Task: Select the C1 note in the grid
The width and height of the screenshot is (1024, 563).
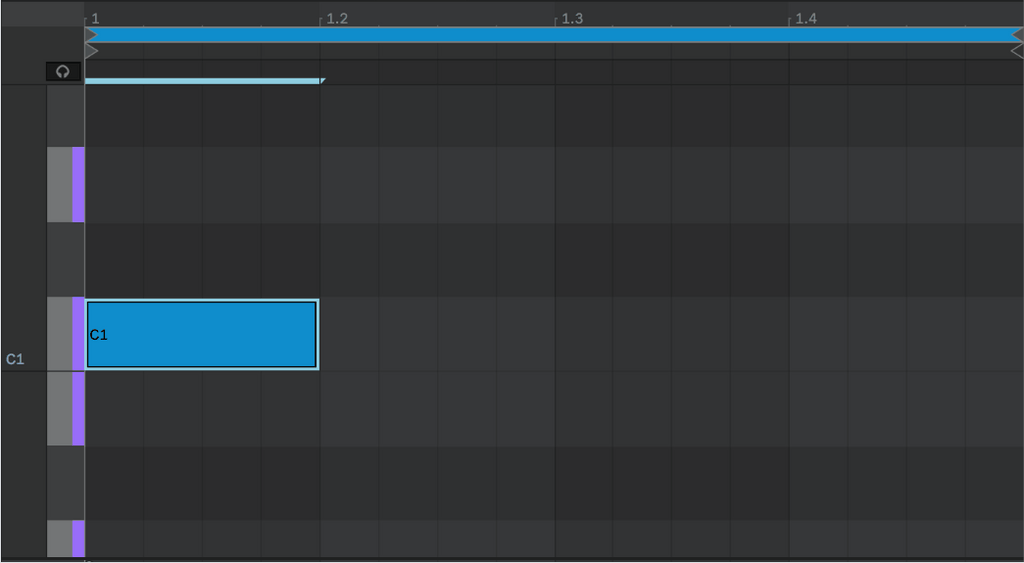Action: [x=202, y=334]
